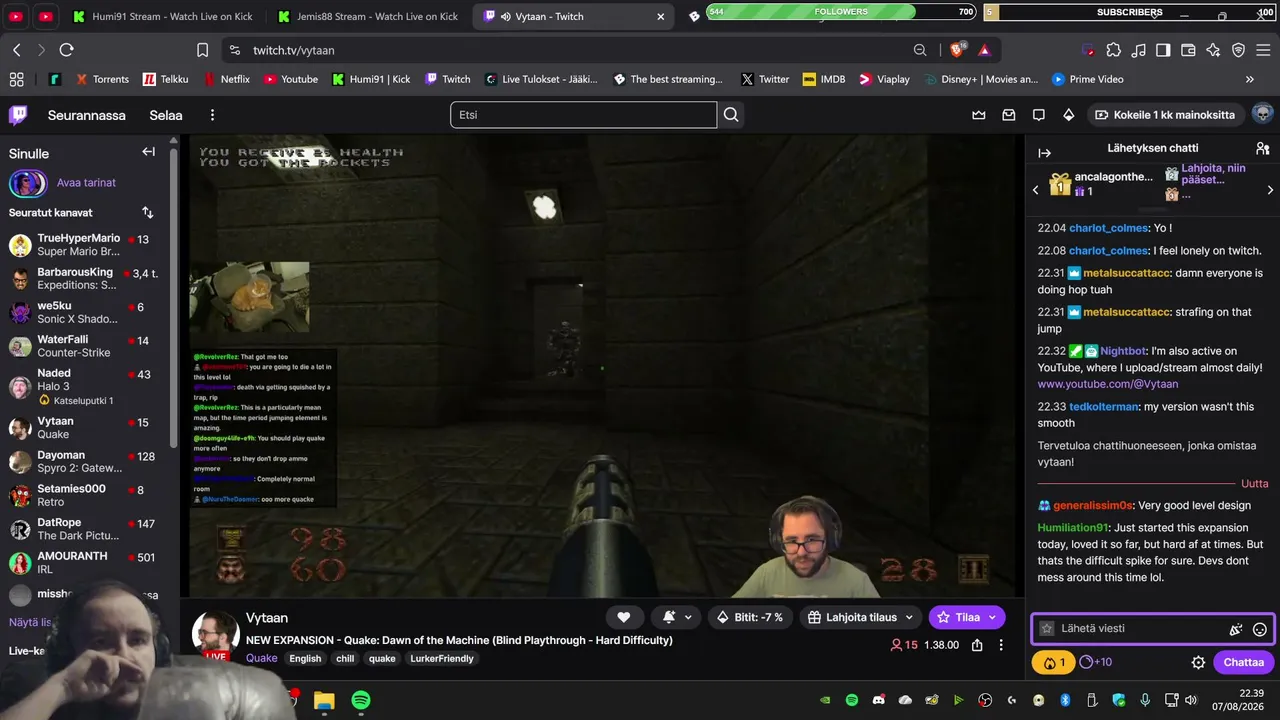Open IMDB bookmark

click(824, 79)
